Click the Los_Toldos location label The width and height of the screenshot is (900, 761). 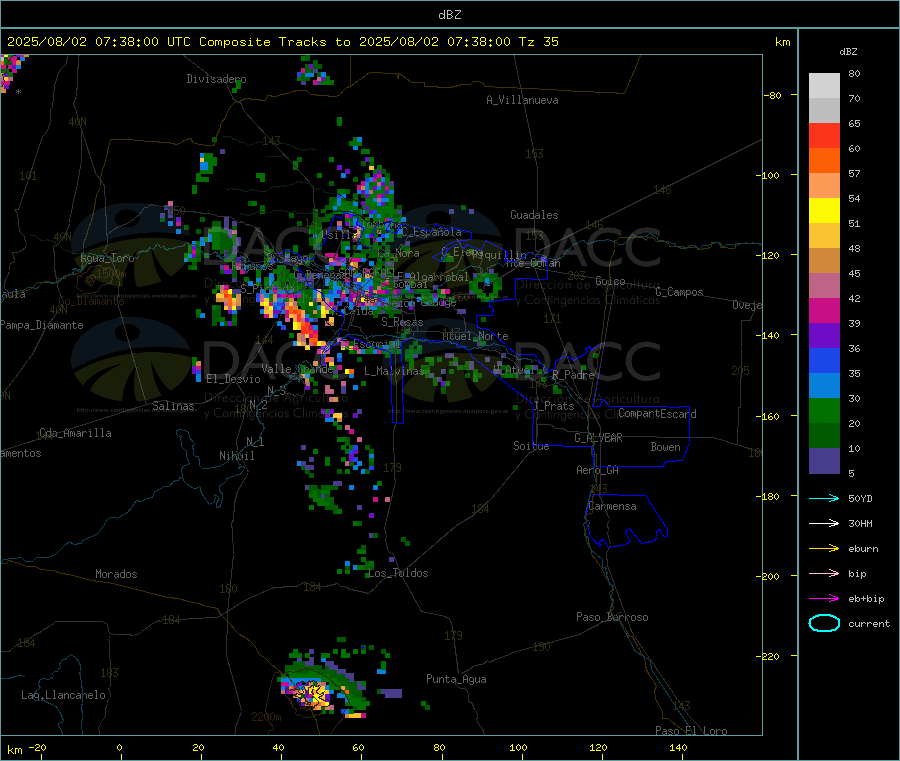point(398,573)
